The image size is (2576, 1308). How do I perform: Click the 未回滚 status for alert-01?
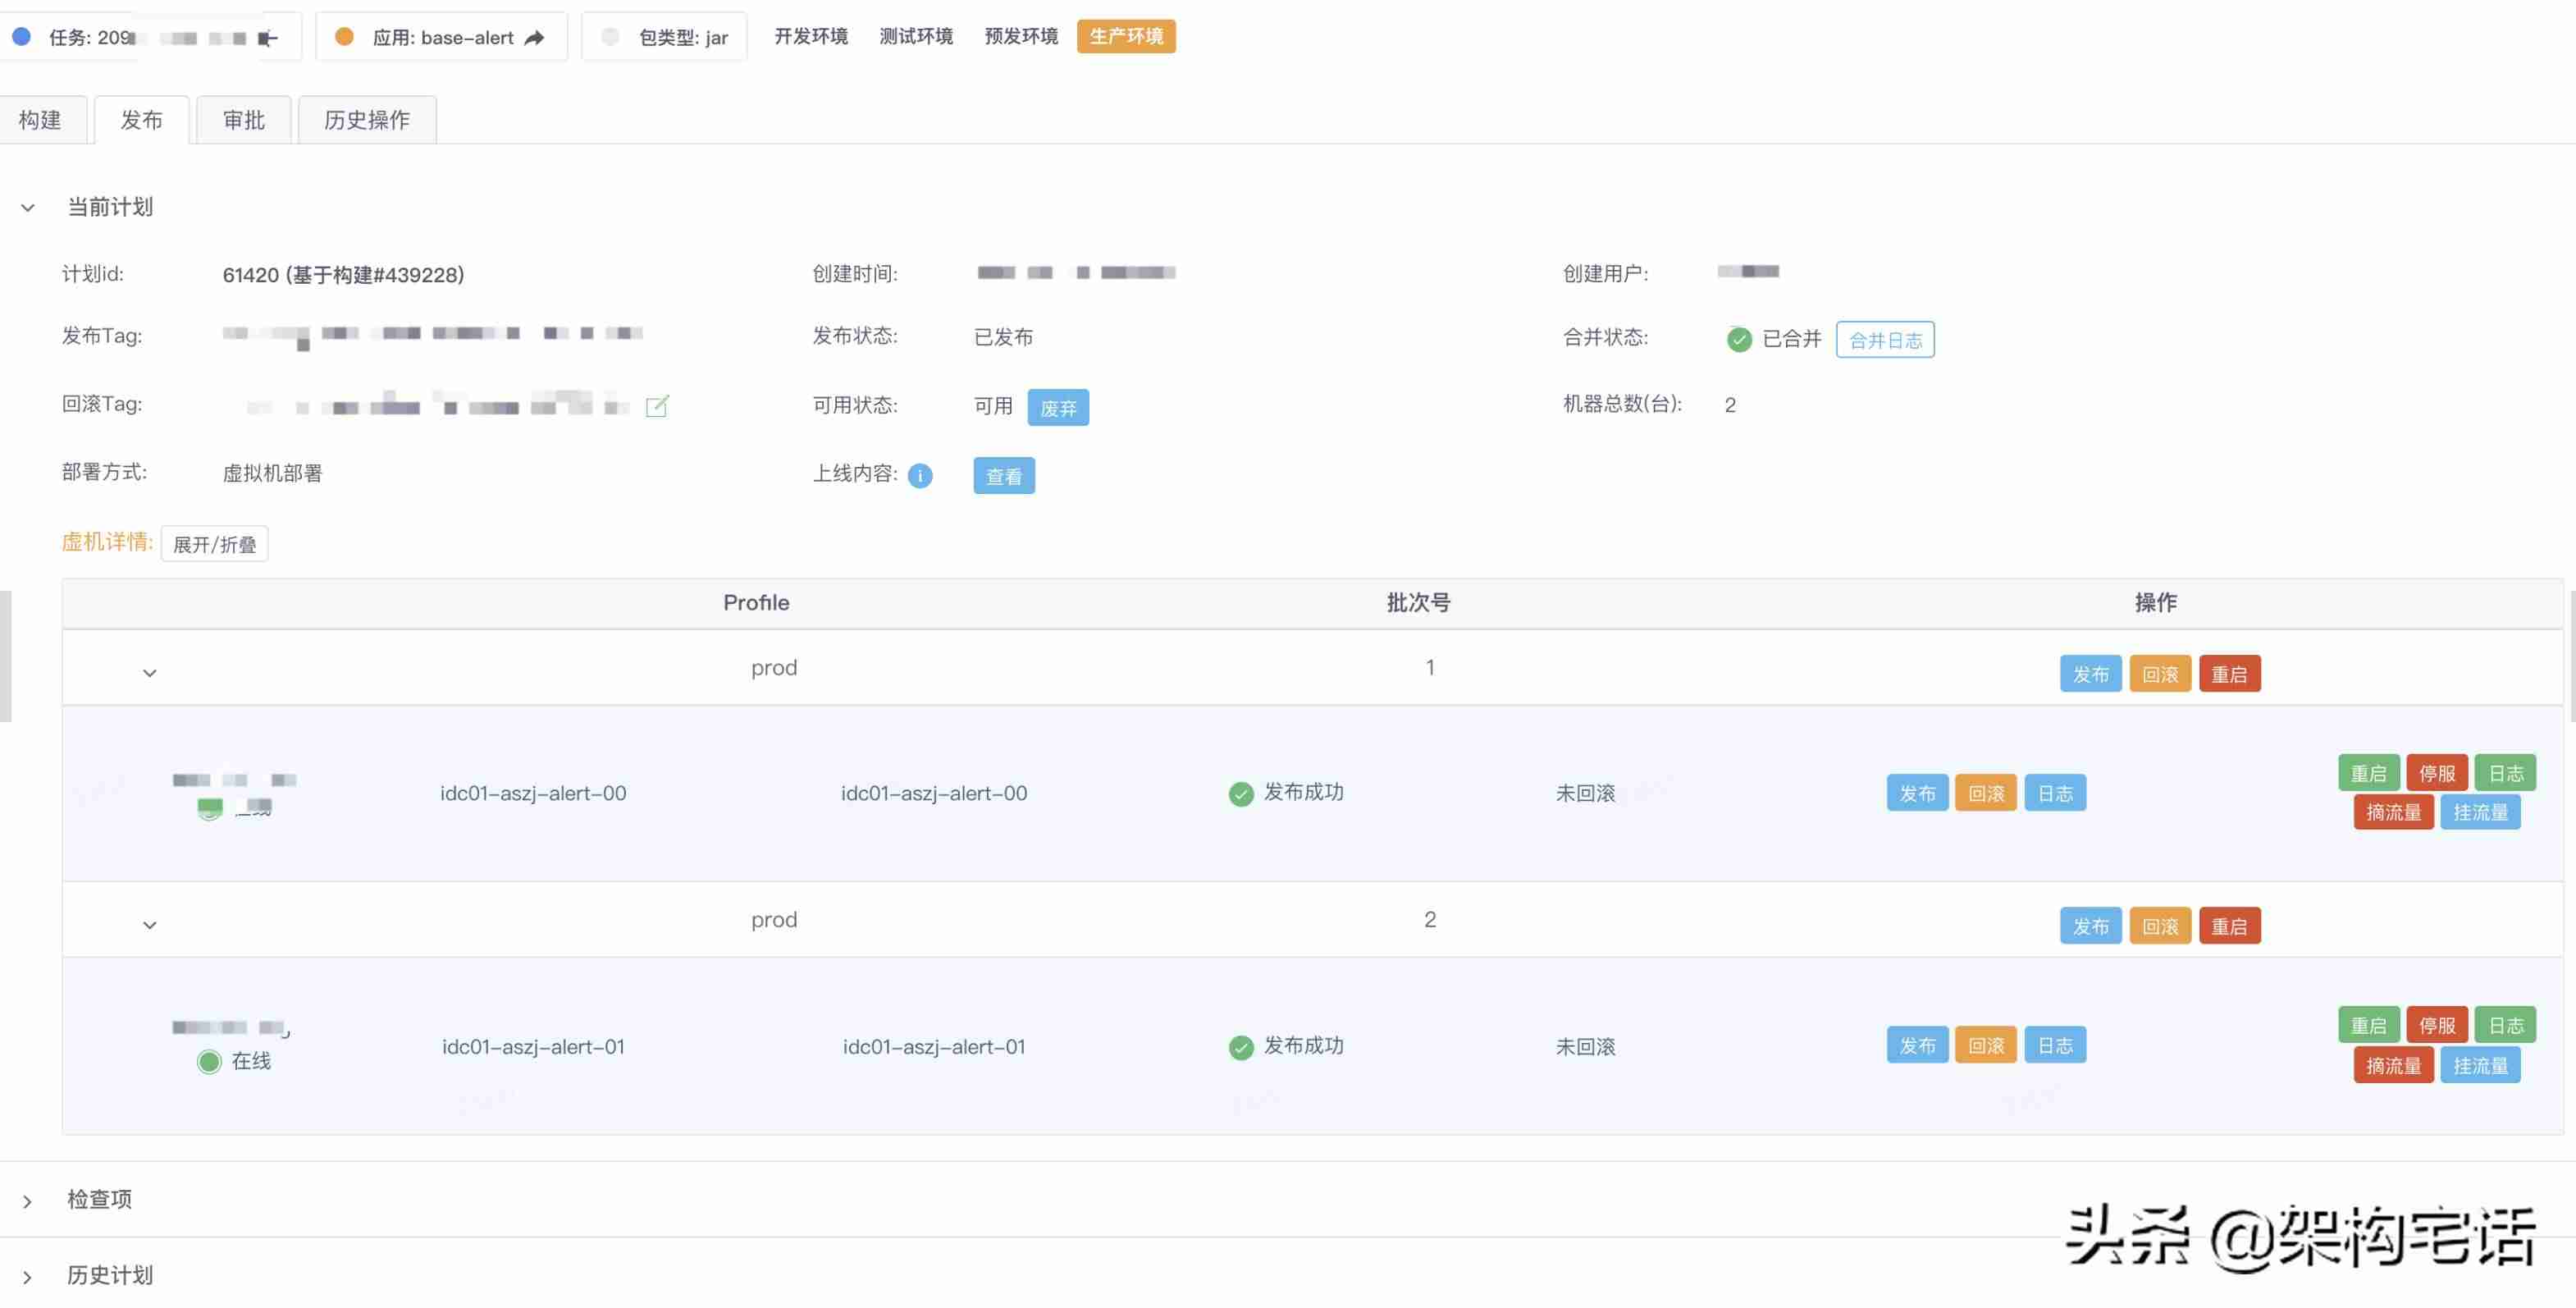(x=1585, y=1047)
